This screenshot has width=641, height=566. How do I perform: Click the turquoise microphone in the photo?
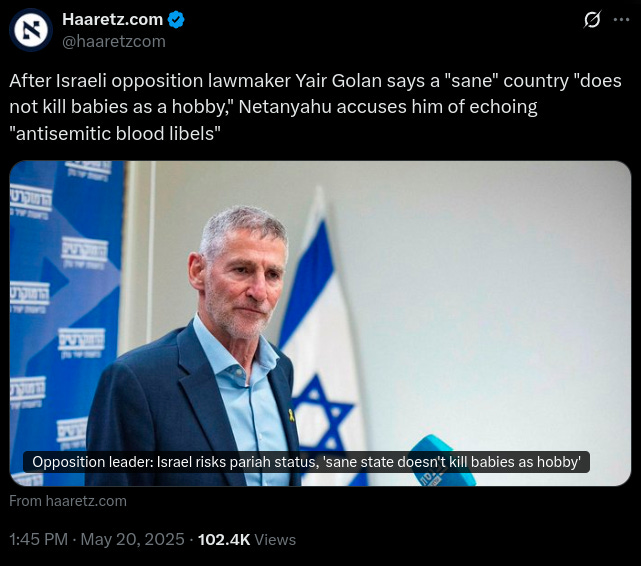(442, 462)
